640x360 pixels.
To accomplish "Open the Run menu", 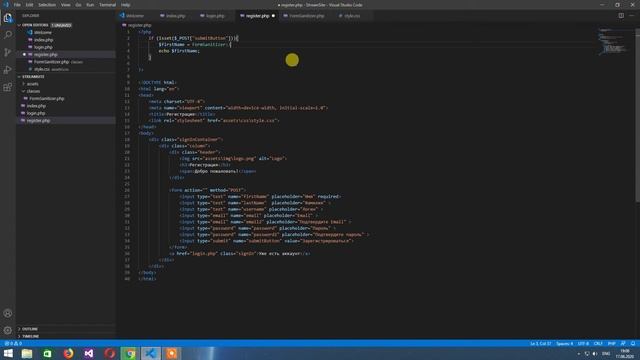I will pos(90,5).
